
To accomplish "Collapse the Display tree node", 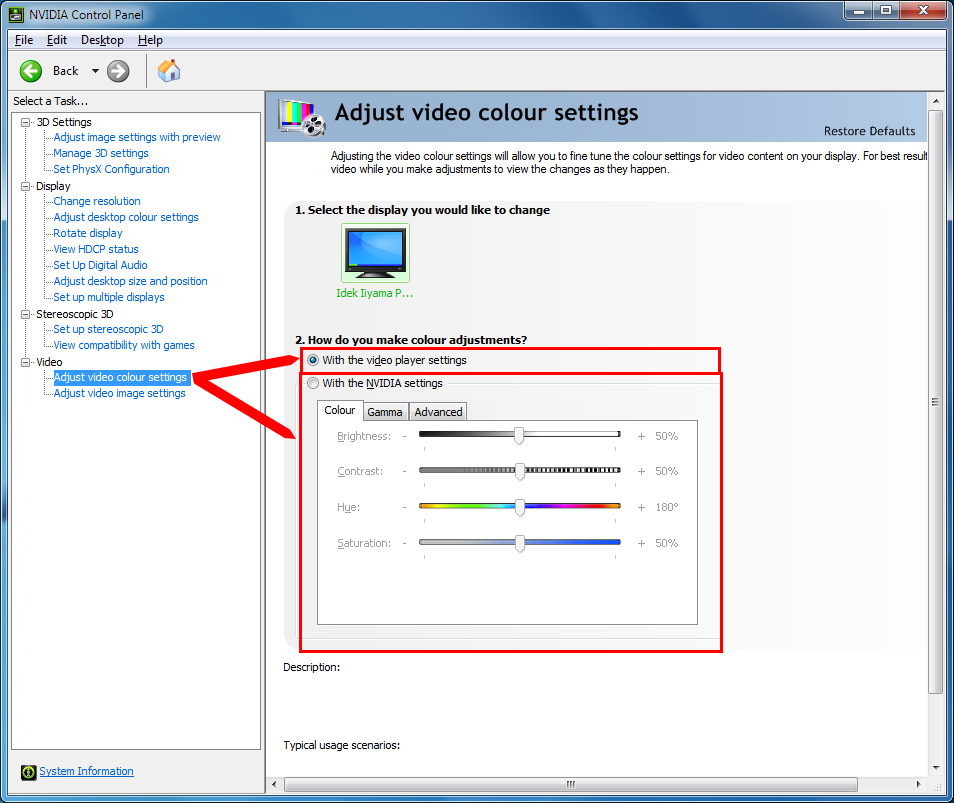I will click(x=26, y=186).
